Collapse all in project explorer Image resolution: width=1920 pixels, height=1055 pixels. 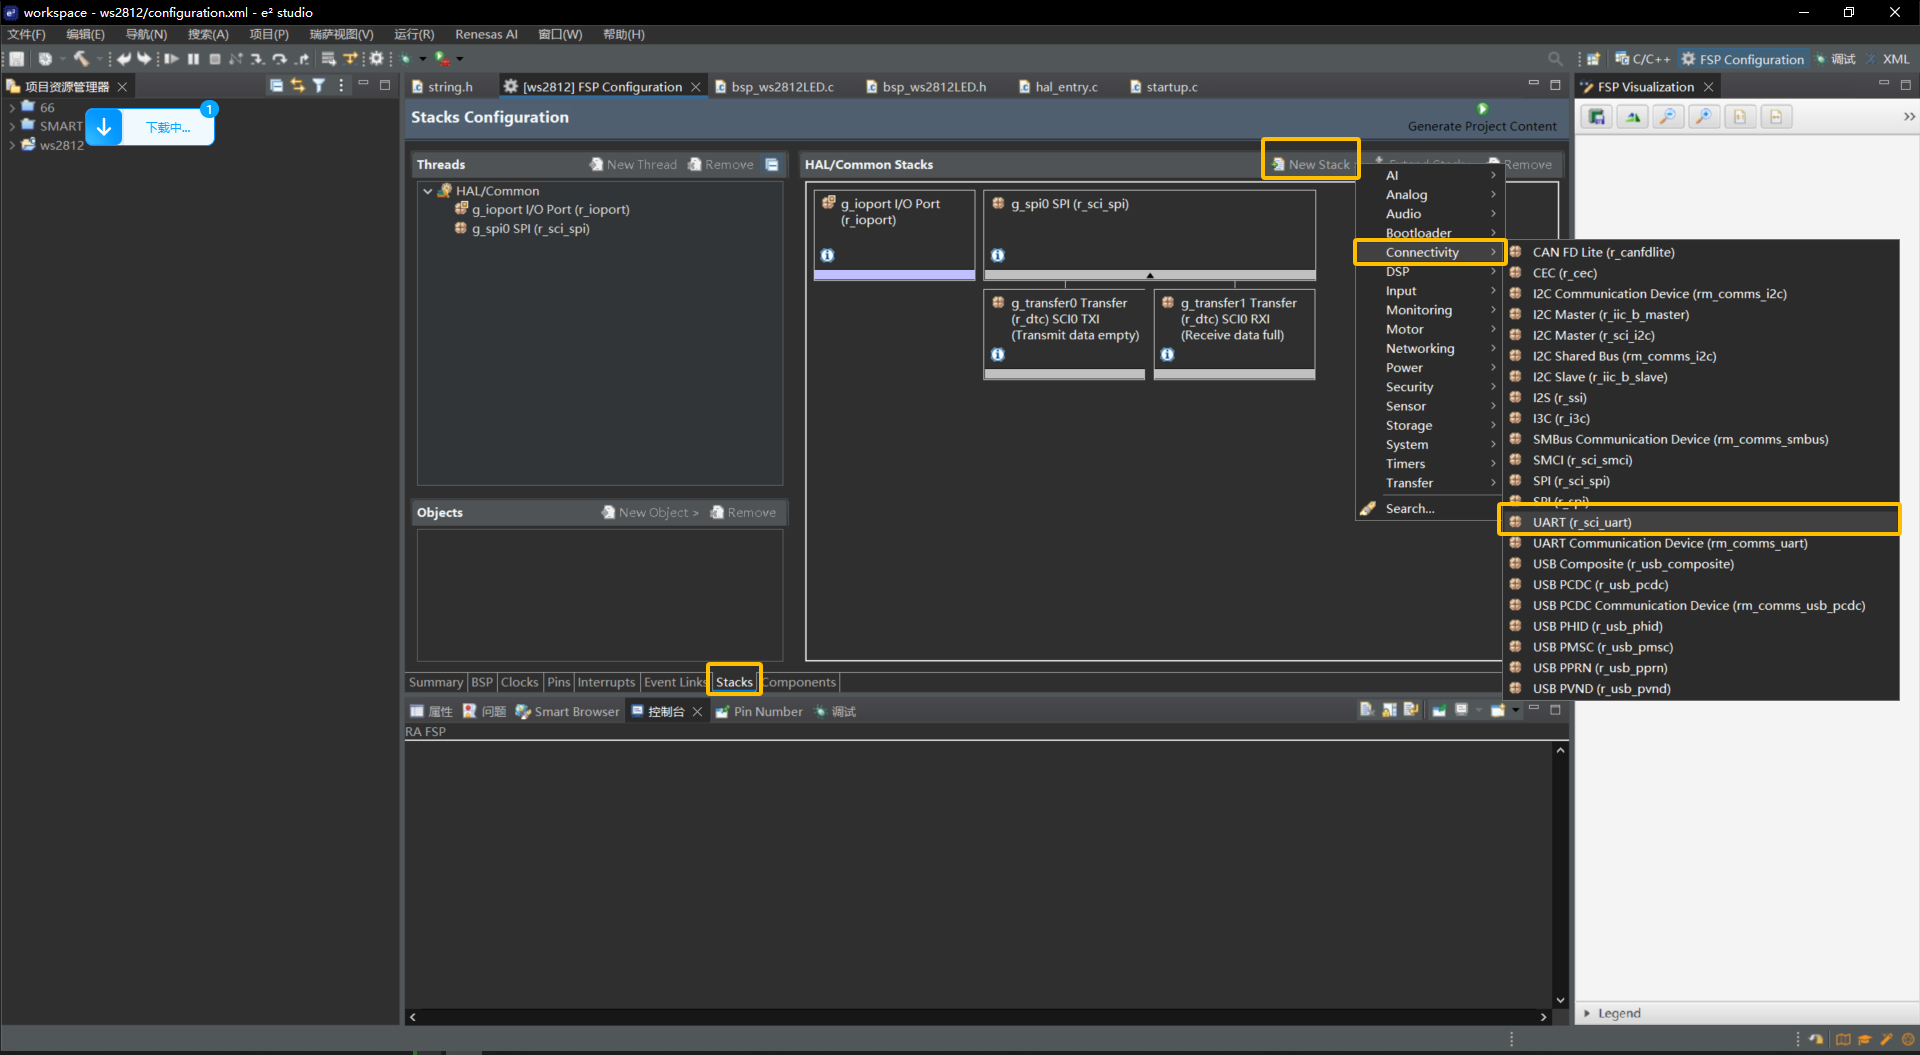[276, 86]
